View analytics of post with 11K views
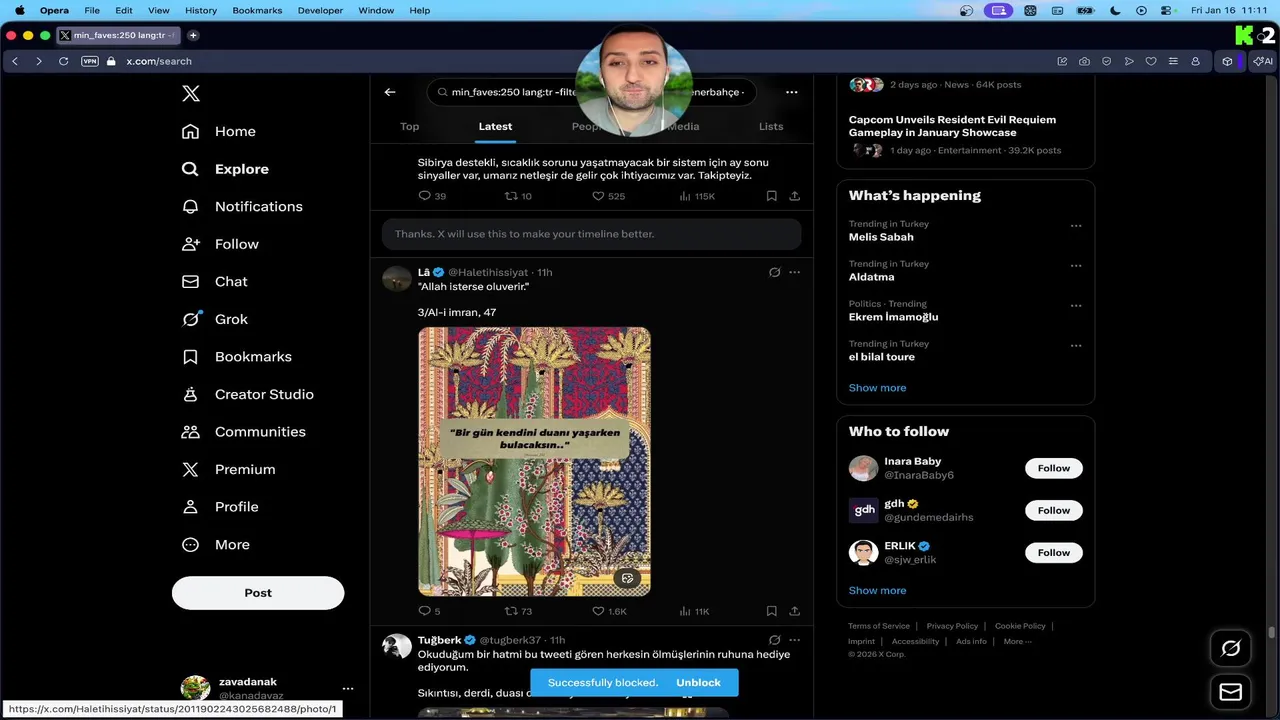This screenshot has width=1280, height=720. point(694,611)
